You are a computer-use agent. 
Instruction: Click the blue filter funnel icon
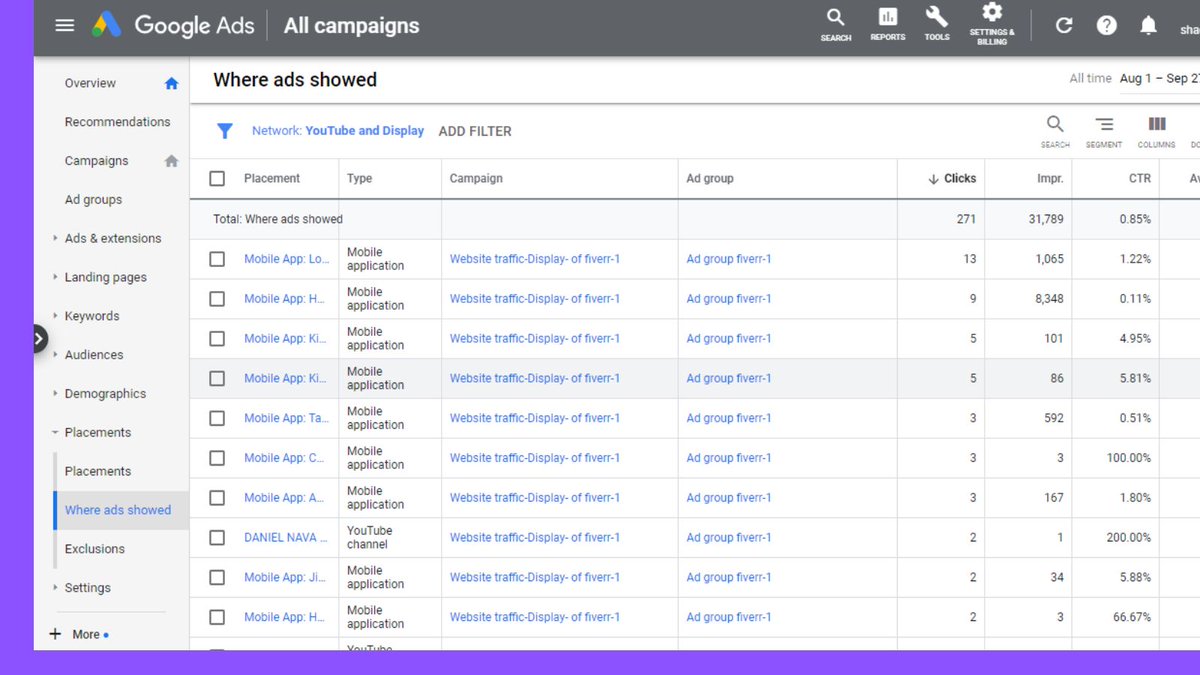point(225,131)
